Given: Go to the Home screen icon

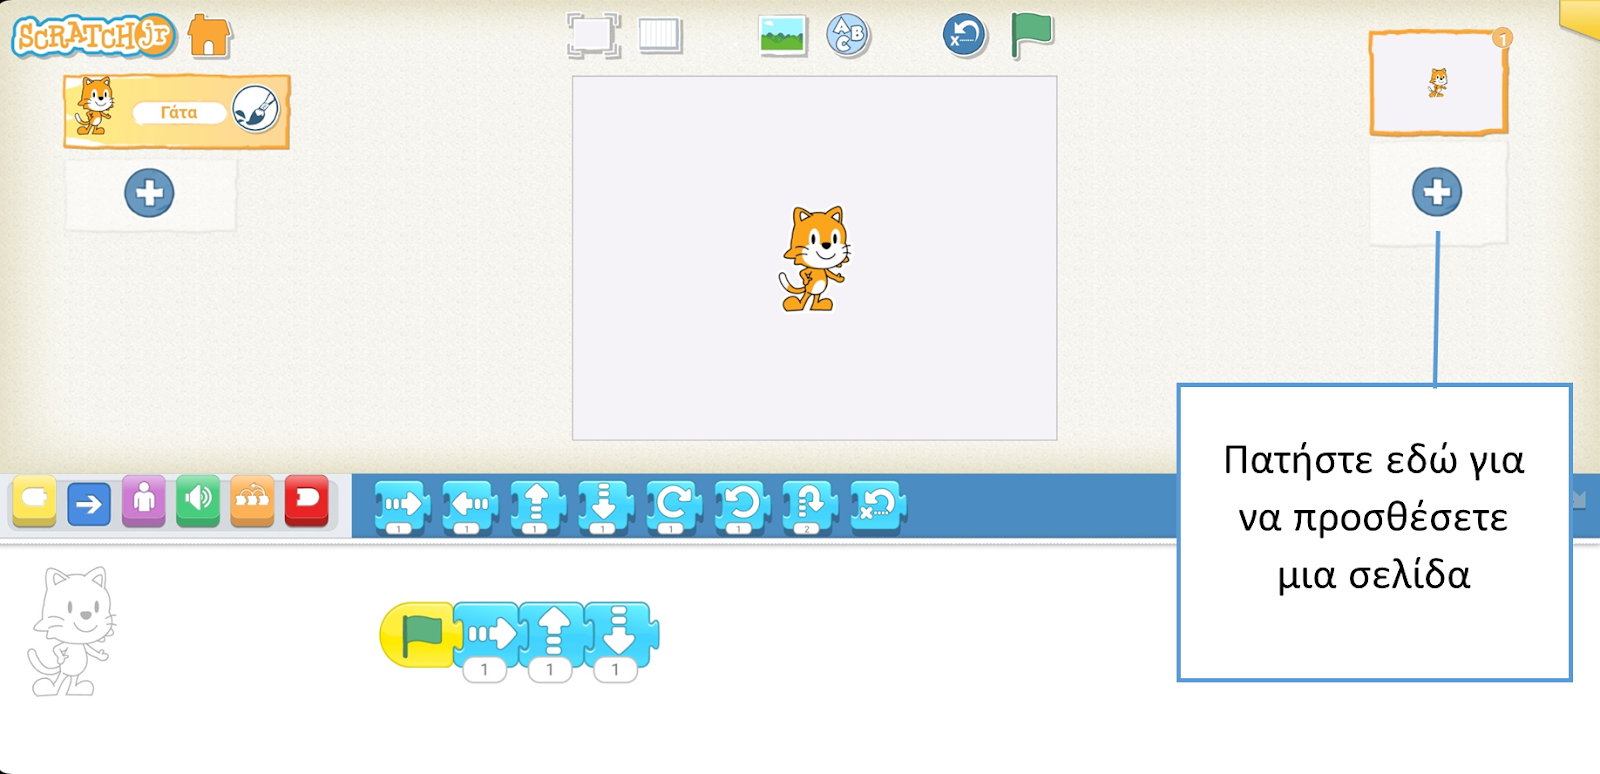Looking at the screenshot, I should (209, 36).
